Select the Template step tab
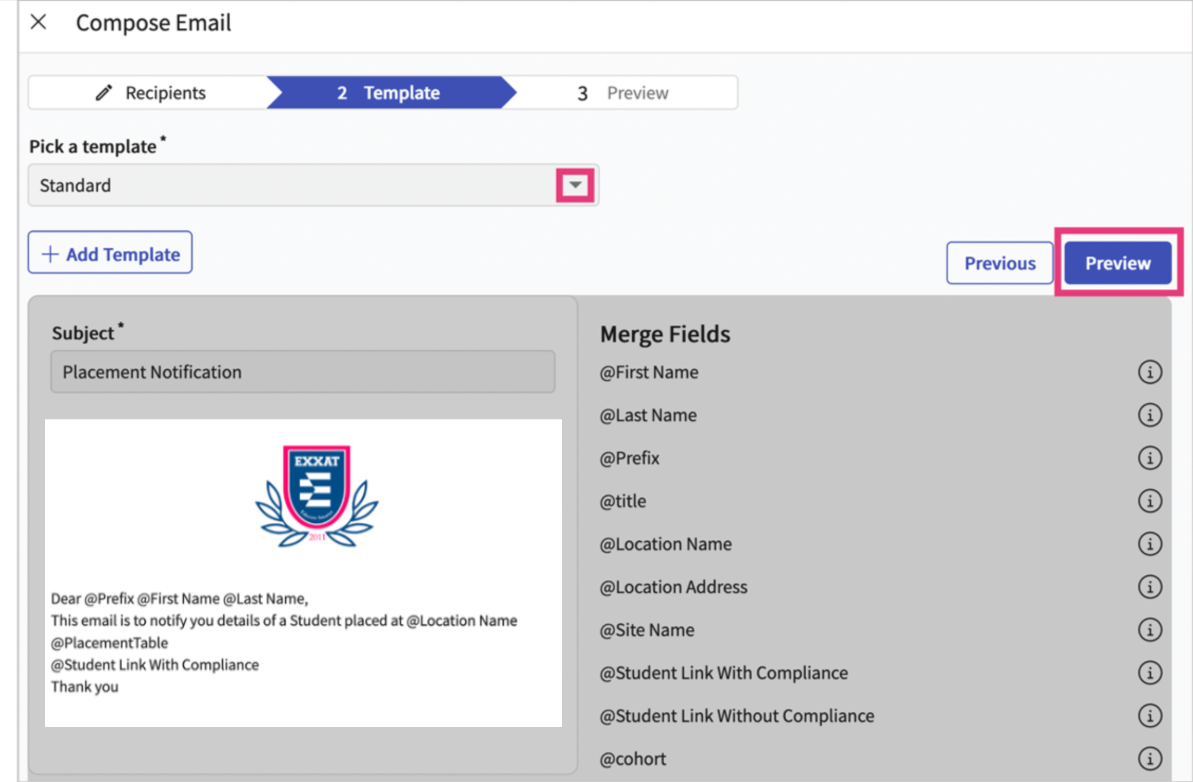Image resolution: width=1193 pixels, height=782 pixels. [x=390, y=93]
